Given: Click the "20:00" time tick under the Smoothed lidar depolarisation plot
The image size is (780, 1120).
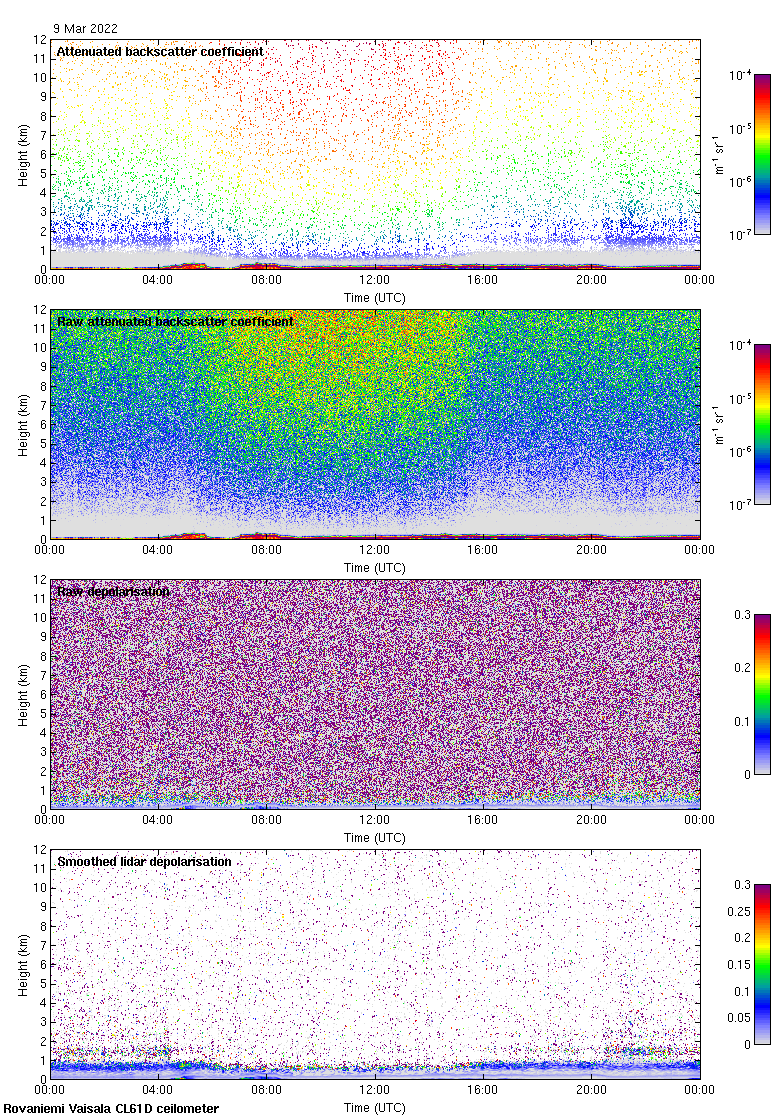Looking at the screenshot, I should pos(591,1090).
